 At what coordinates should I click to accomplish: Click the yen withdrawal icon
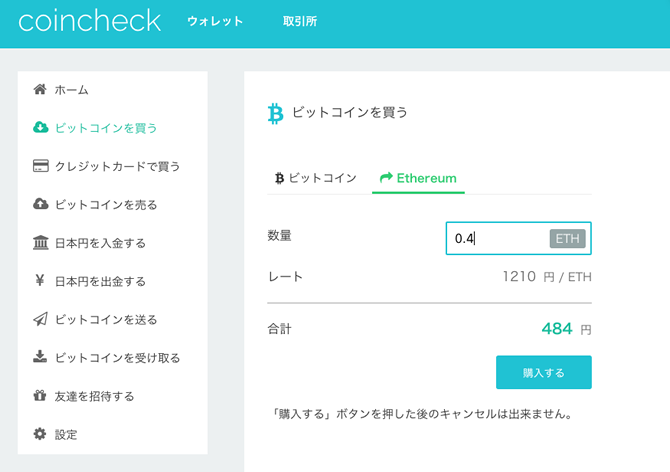(x=40, y=280)
